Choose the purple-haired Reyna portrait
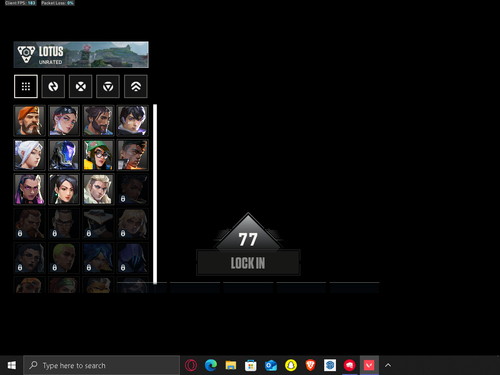 (29, 189)
